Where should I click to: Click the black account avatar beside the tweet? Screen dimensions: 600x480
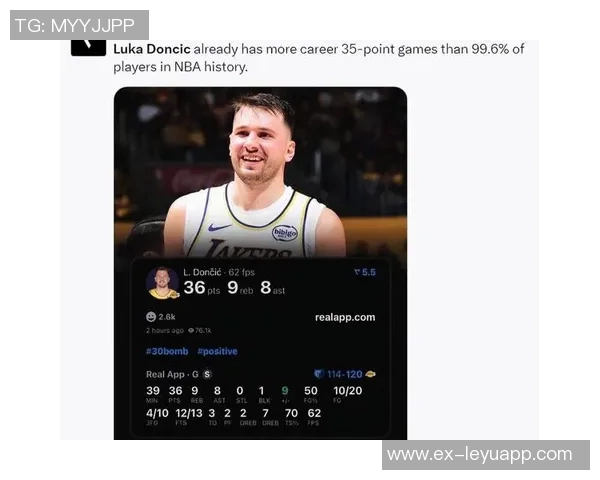click(88, 47)
